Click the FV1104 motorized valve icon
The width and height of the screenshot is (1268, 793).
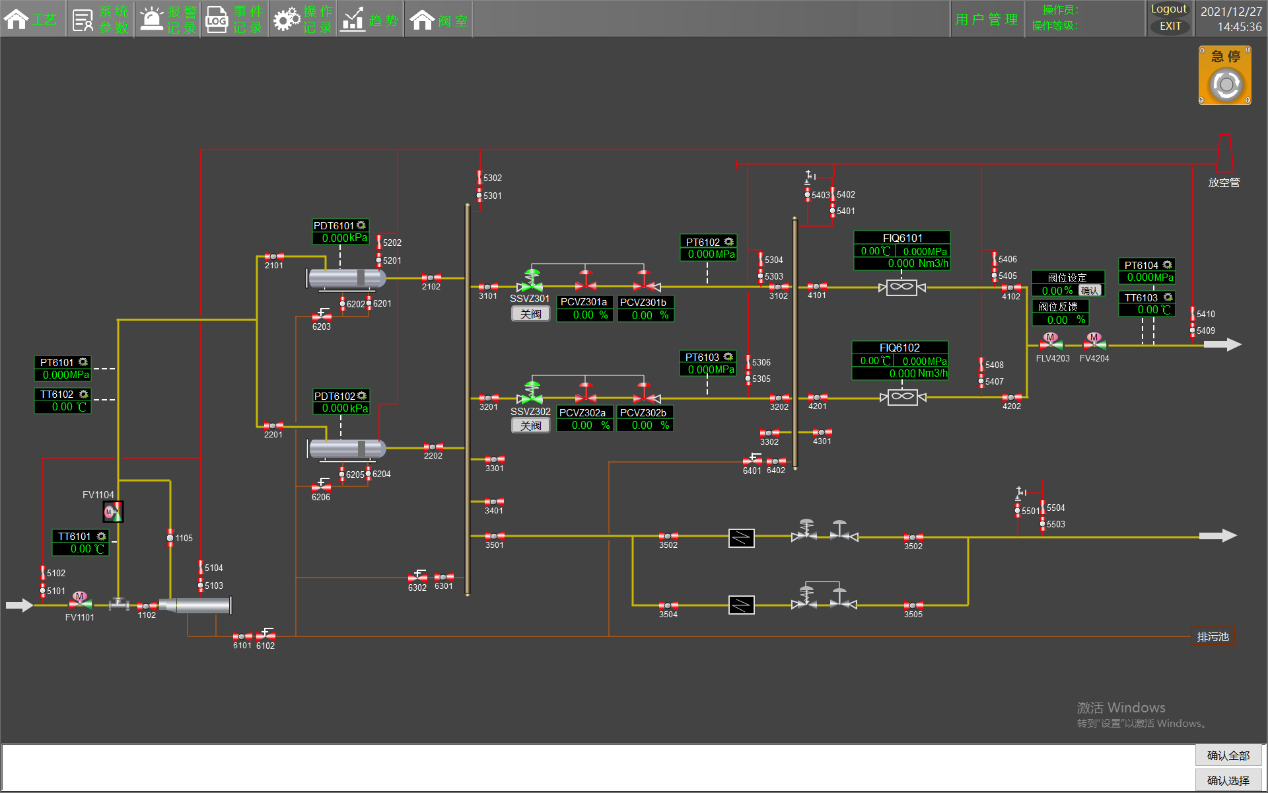(x=113, y=512)
